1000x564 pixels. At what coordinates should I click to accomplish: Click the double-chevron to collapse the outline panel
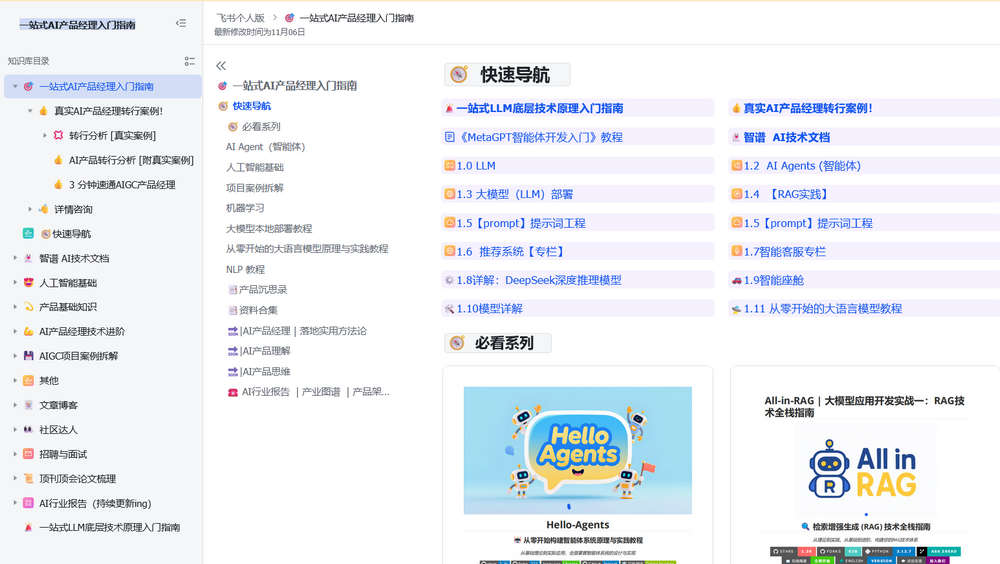point(221,66)
